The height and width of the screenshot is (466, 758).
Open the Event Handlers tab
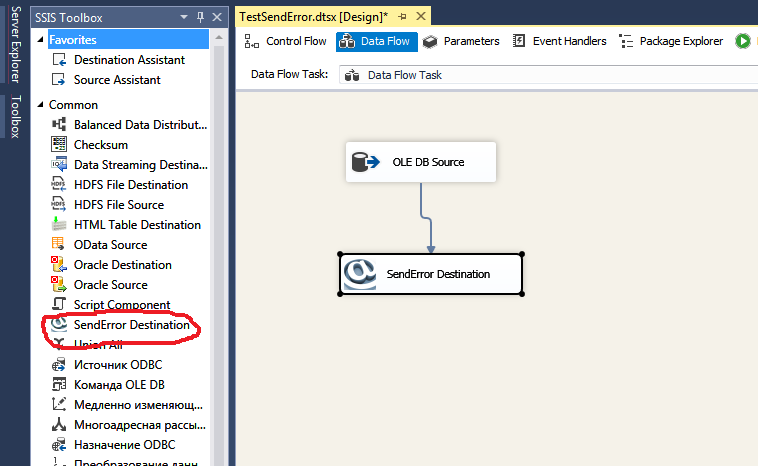coord(559,41)
